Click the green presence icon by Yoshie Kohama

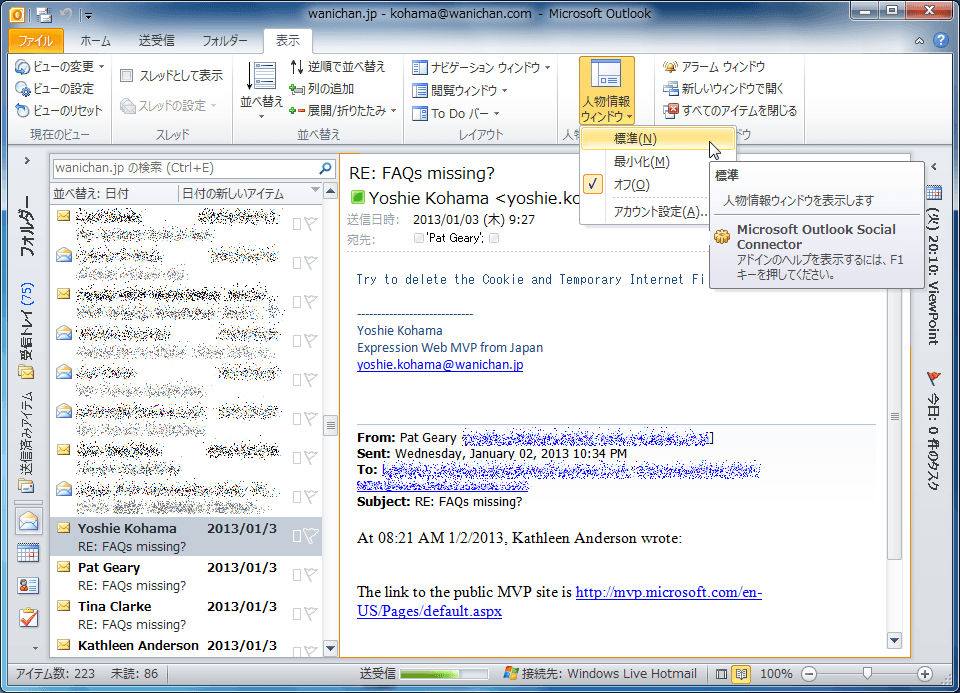coord(357,197)
